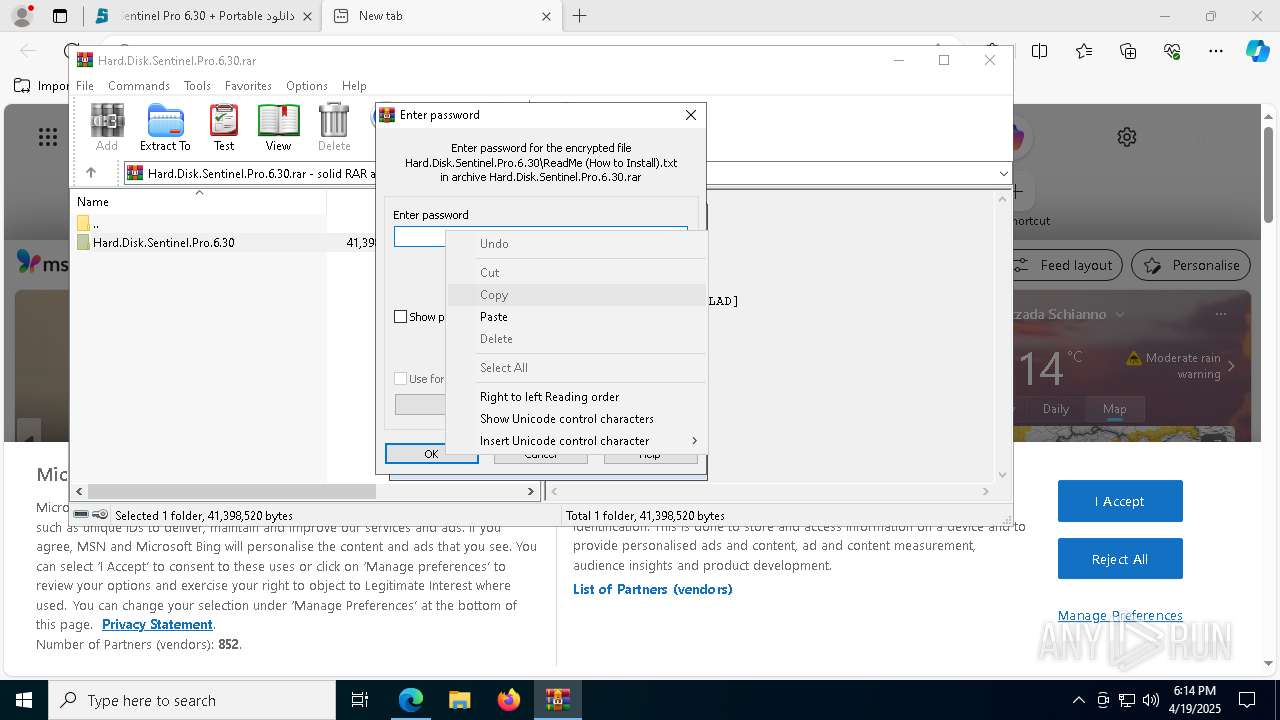The image size is (1280, 720).
Task: Open the Tools menu
Action: coord(197,86)
